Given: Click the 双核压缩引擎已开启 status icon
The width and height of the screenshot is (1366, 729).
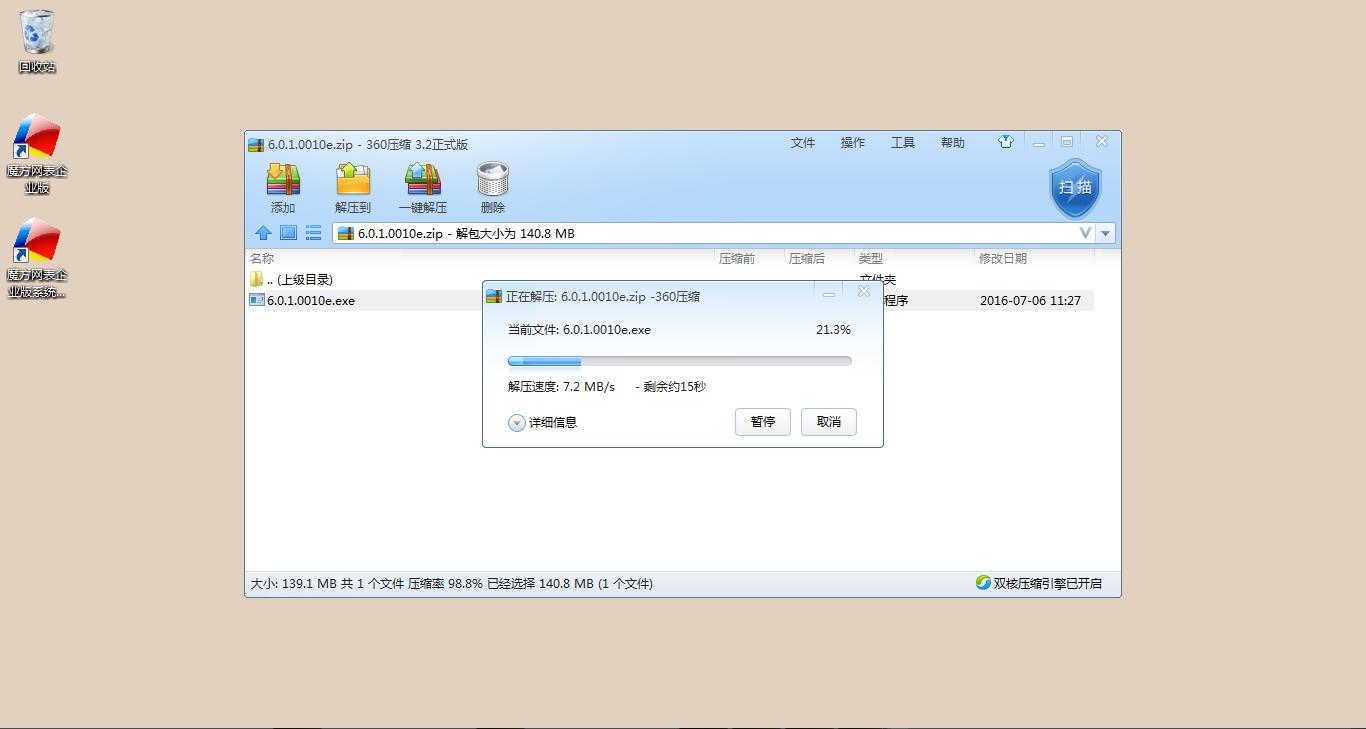Looking at the screenshot, I should coord(983,583).
